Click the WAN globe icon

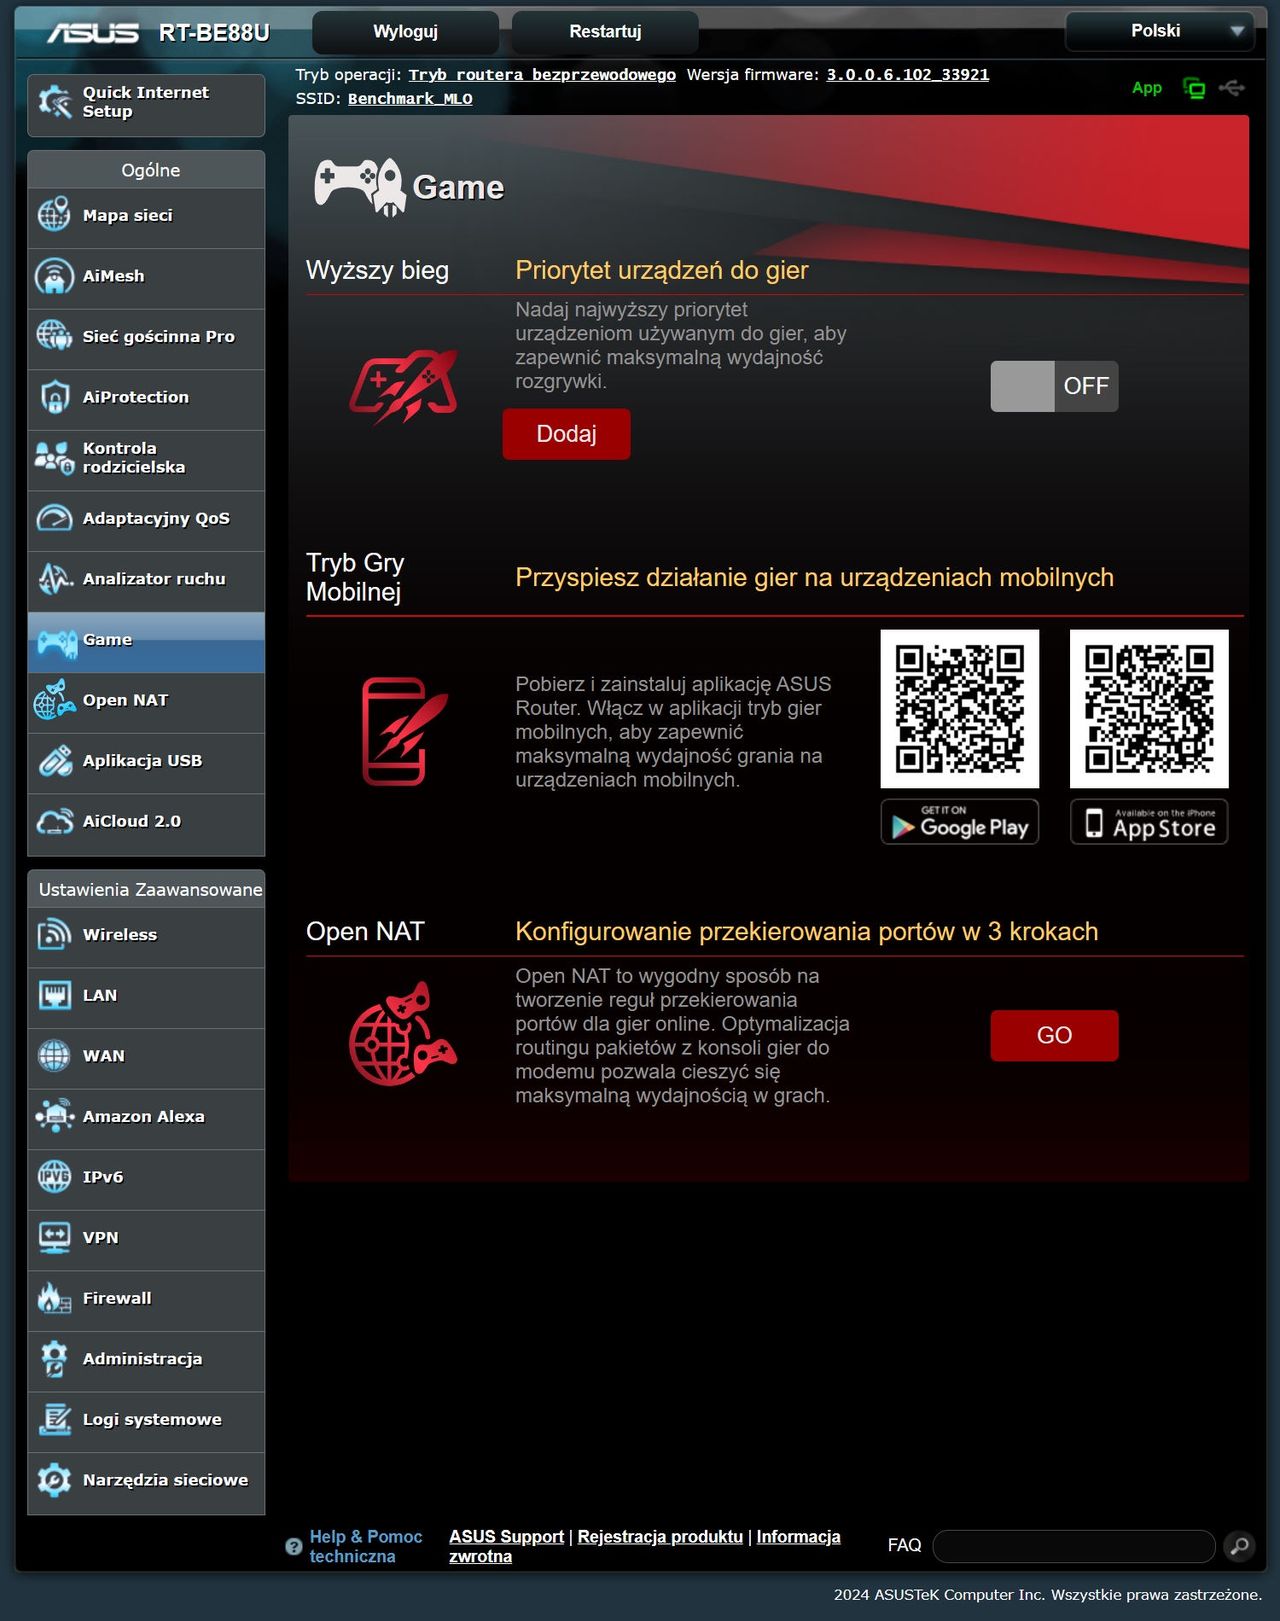54,1056
